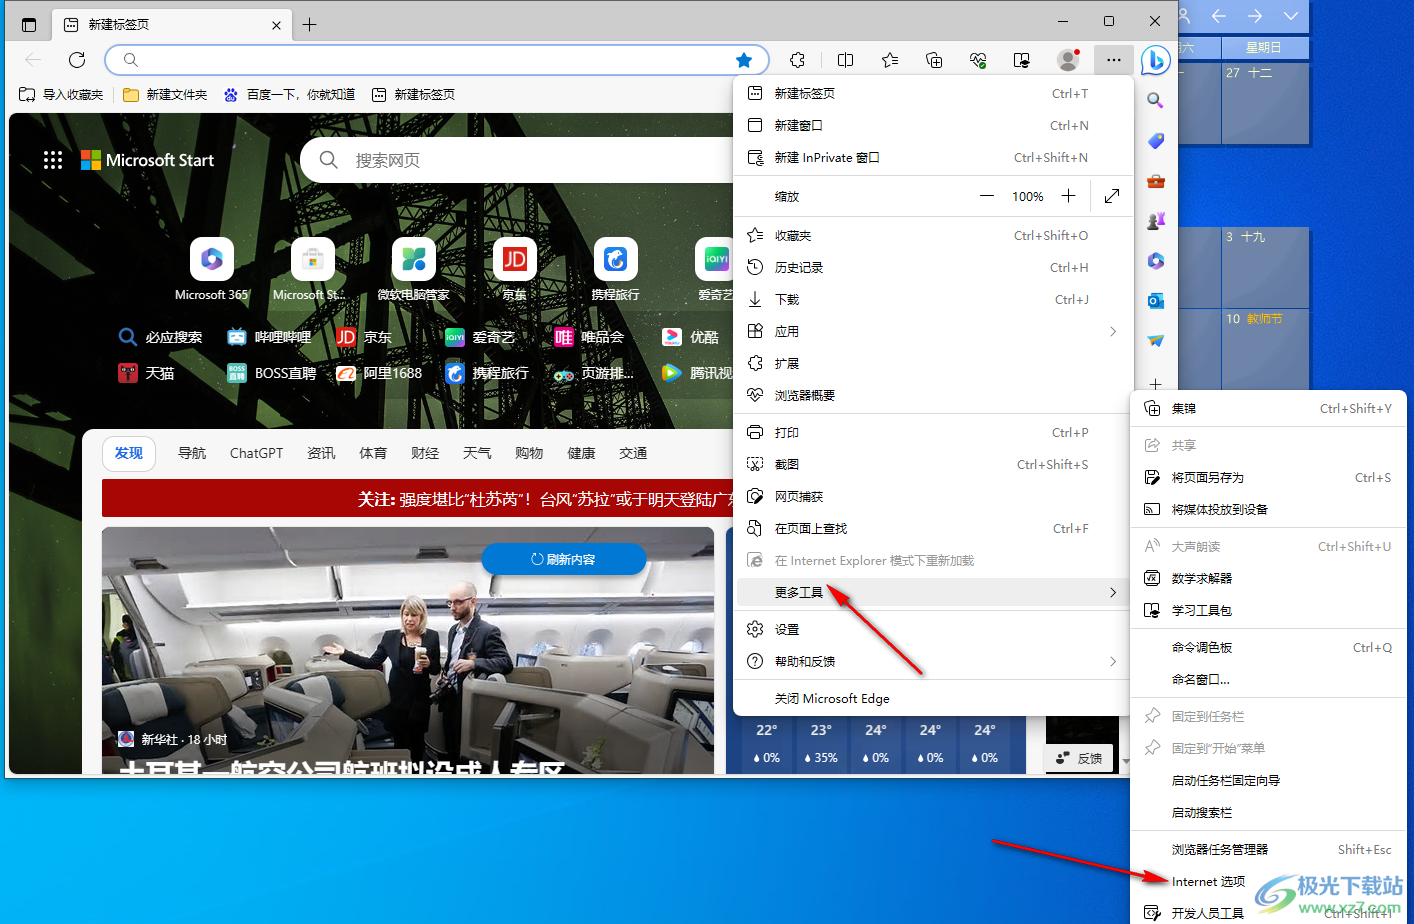Switch to the ChatGPT feed tab
Screen dimensions: 1414x924
256,453
